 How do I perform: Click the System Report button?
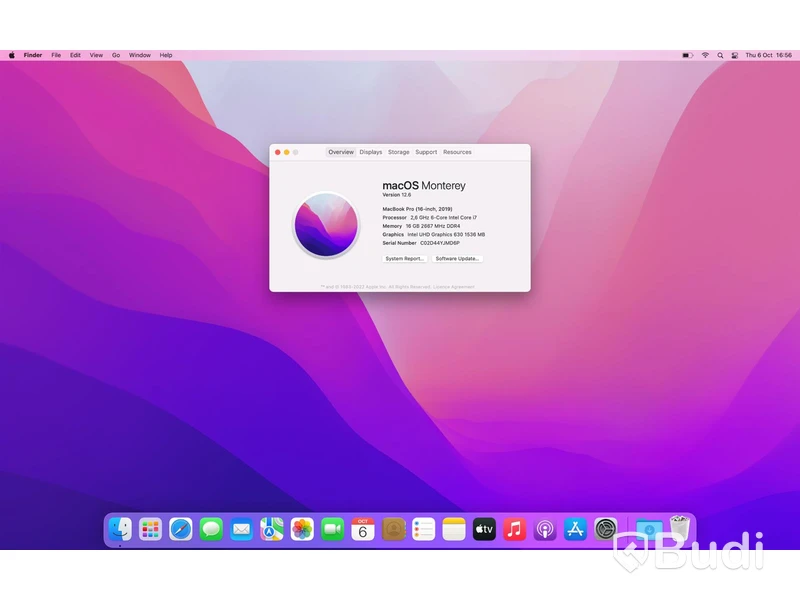click(405, 259)
